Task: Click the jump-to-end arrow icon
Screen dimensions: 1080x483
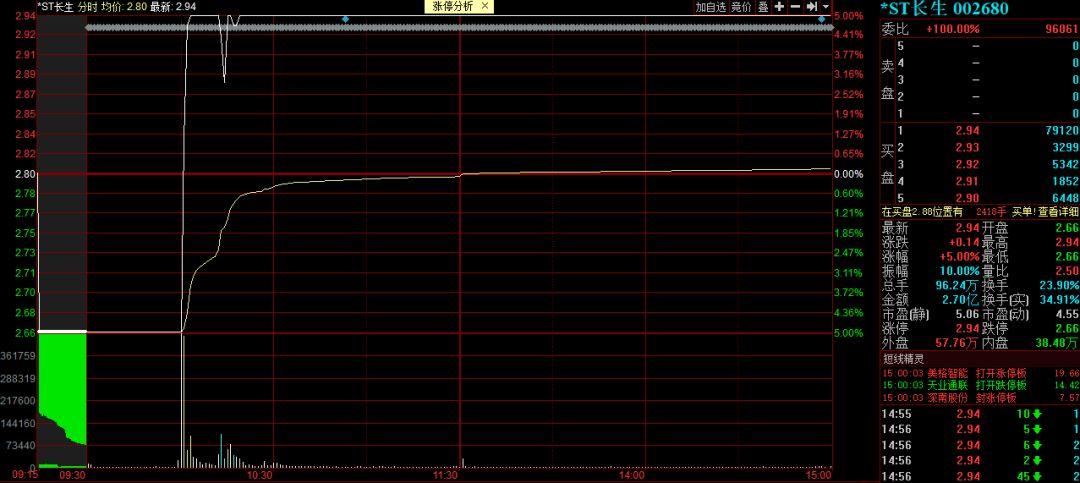Action: pos(811,6)
